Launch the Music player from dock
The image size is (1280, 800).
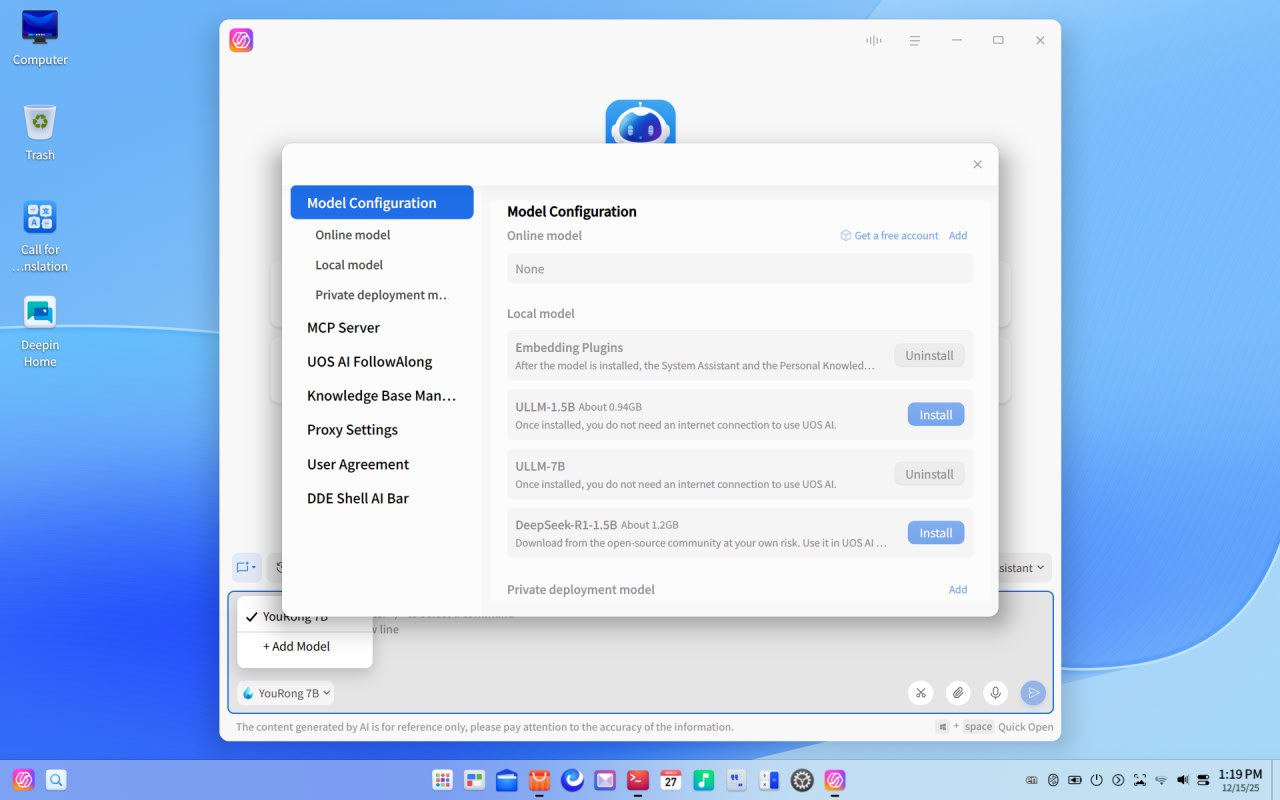[x=704, y=780]
